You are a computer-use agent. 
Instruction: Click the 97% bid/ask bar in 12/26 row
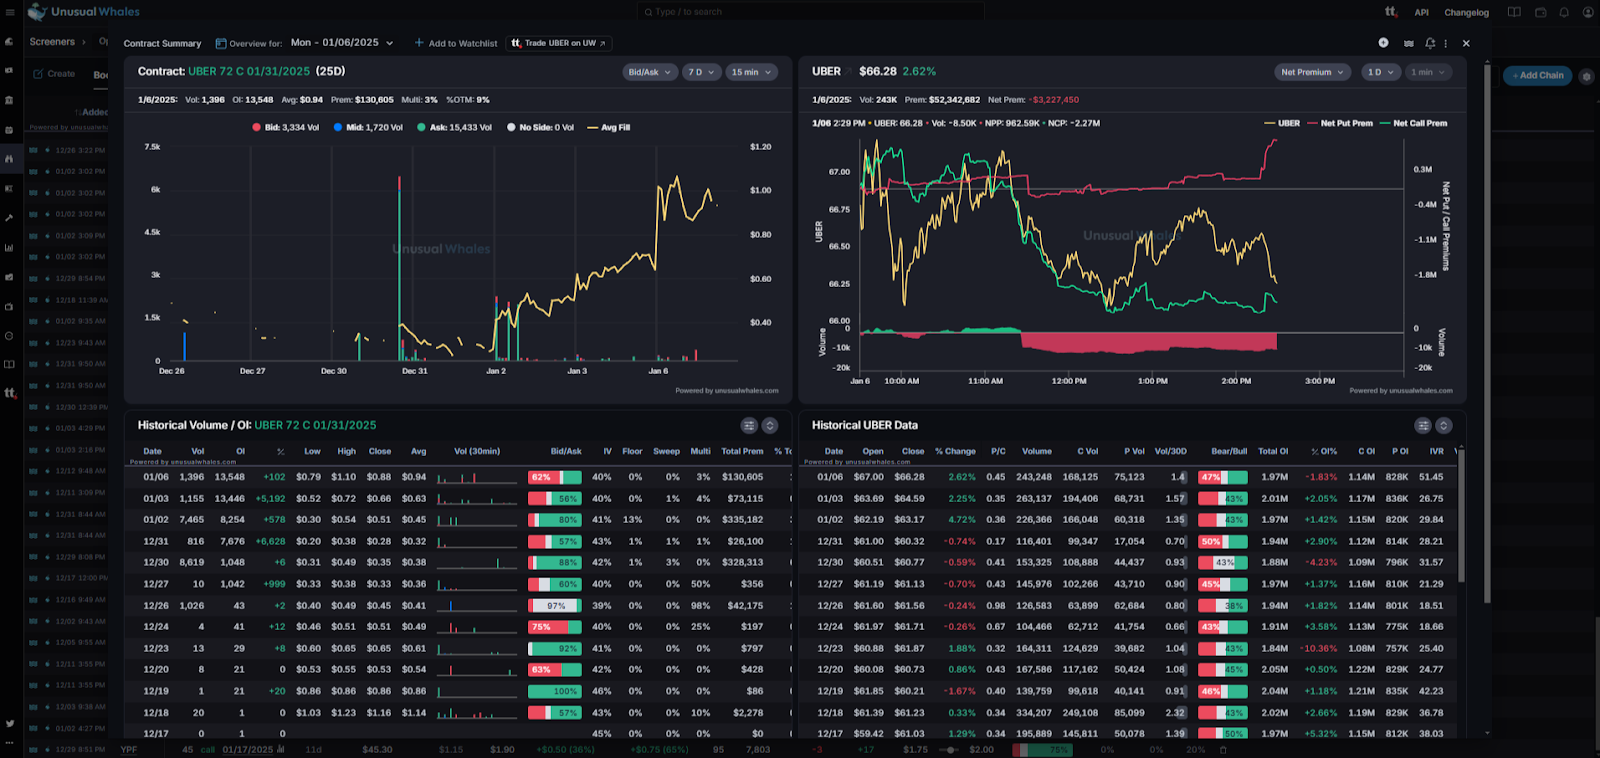[x=554, y=606]
